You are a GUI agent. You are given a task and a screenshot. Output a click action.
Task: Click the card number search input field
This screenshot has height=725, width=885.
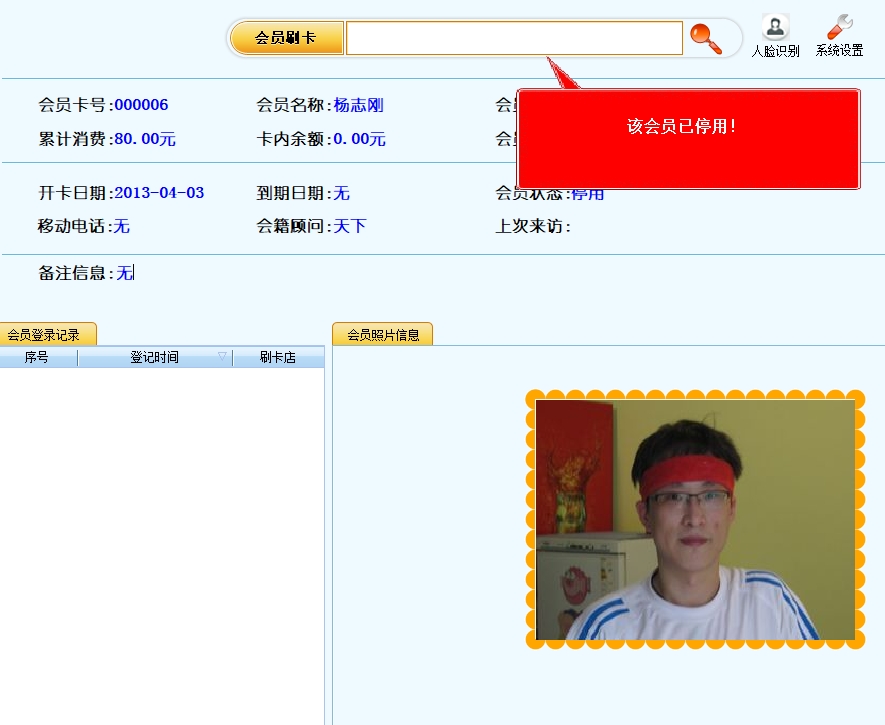pyautogui.click(x=514, y=39)
